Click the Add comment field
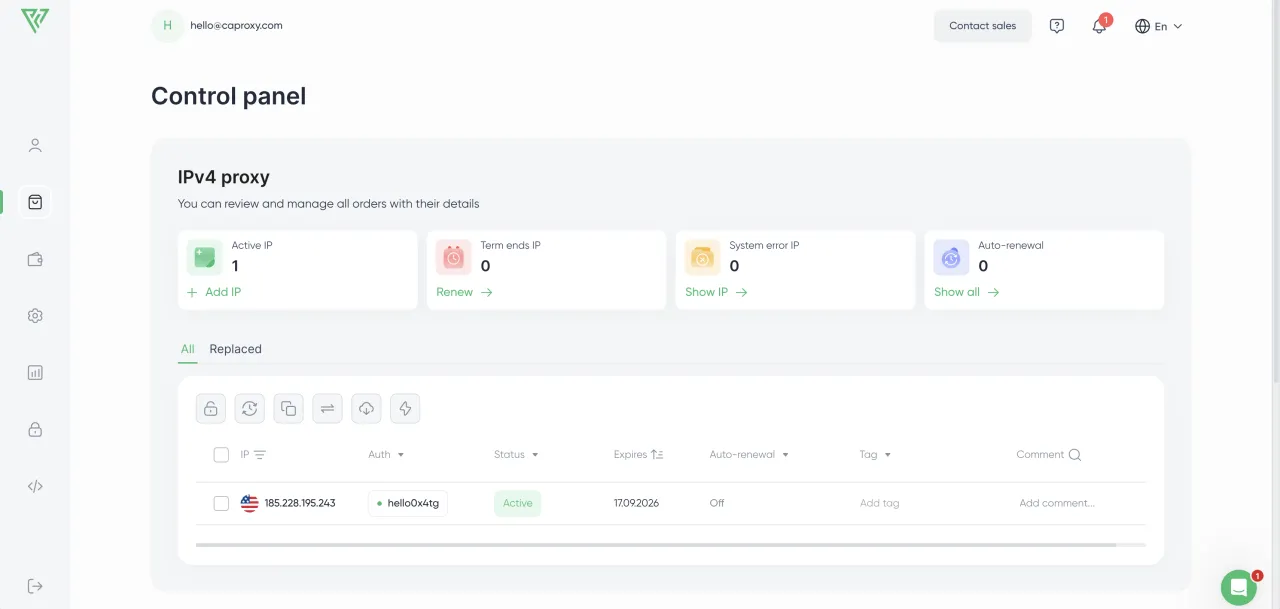Viewport: 1280px width, 609px height. [x=1057, y=503]
